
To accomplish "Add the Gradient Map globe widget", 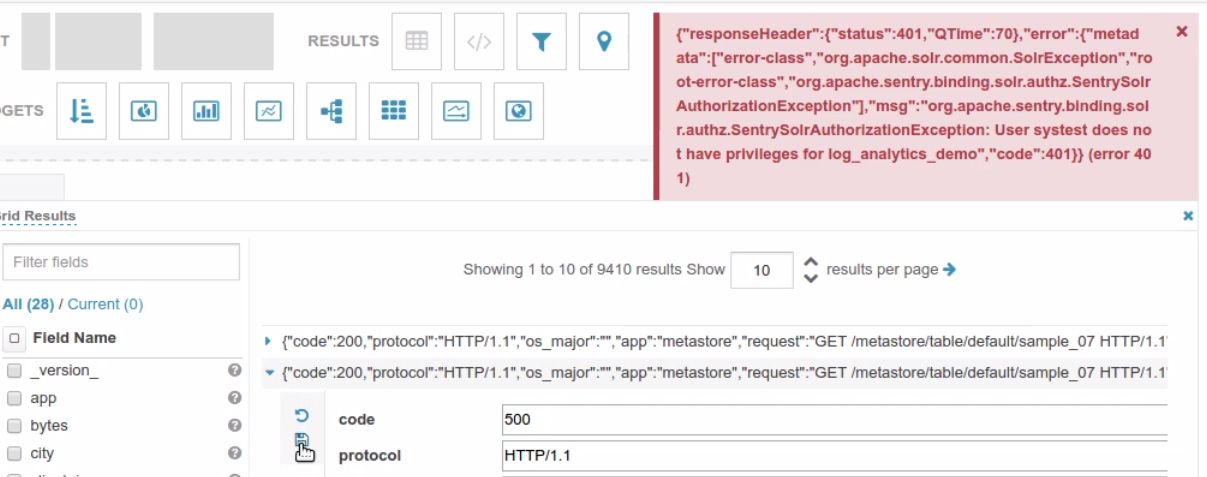I will (x=518, y=111).
